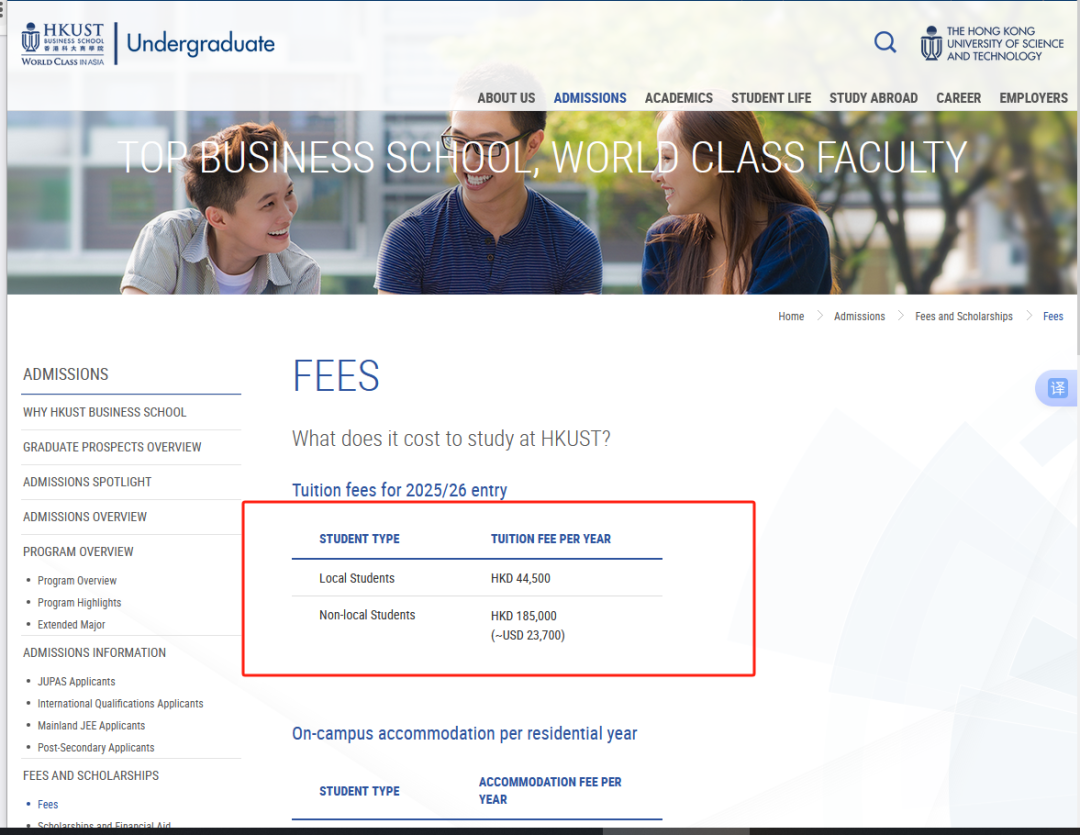Click the Non-local Students table cell
Image resolution: width=1080 pixels, height=835 pixels.
[x=367, y=615]
